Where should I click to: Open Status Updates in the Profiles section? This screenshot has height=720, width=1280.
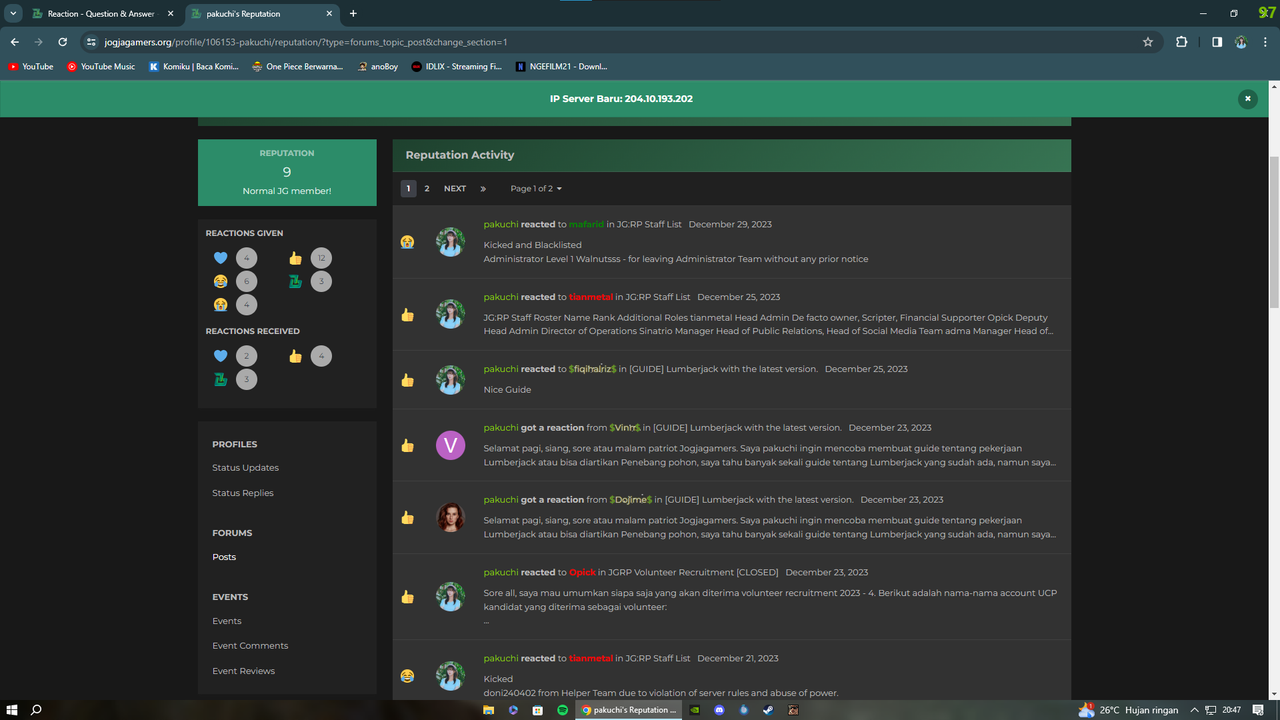click(x=245, y=468)
